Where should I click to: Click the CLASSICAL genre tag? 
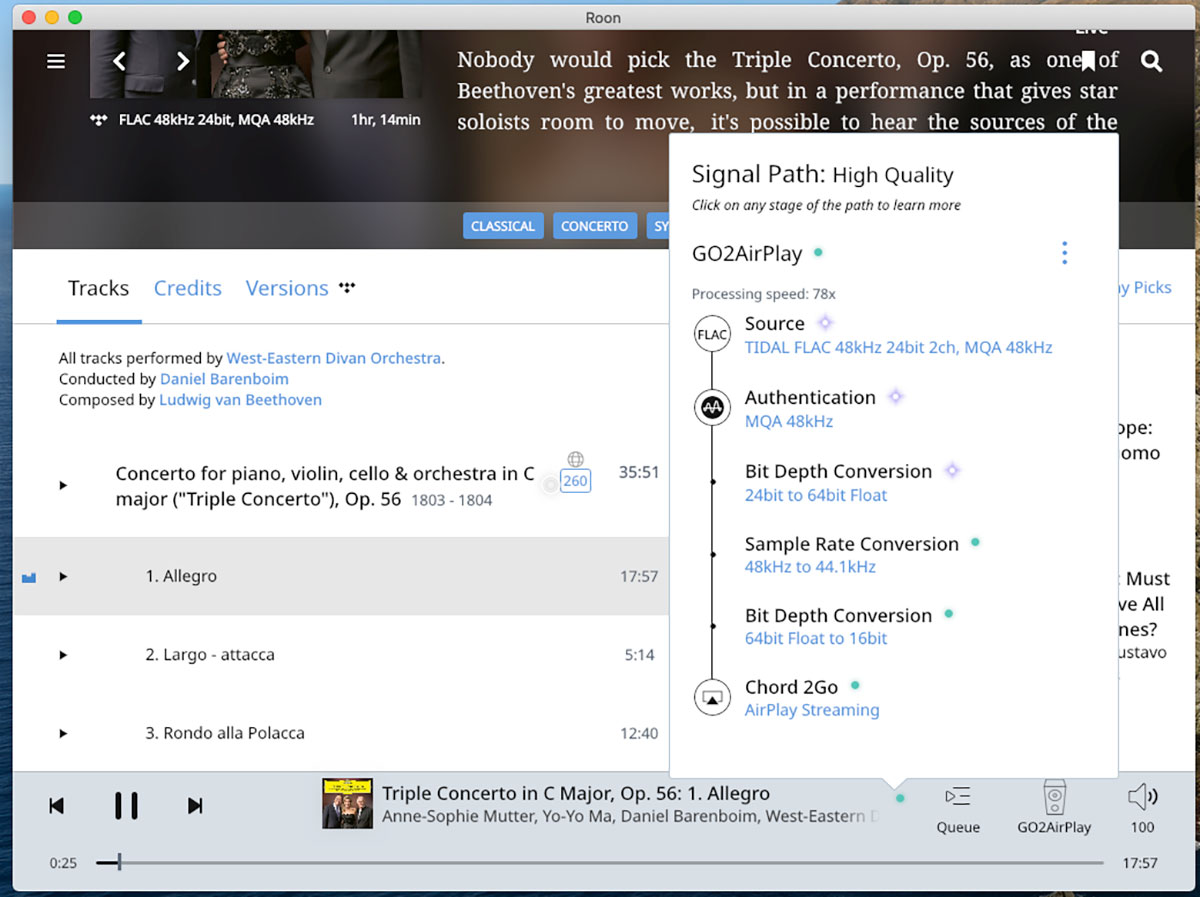[503, 226]
